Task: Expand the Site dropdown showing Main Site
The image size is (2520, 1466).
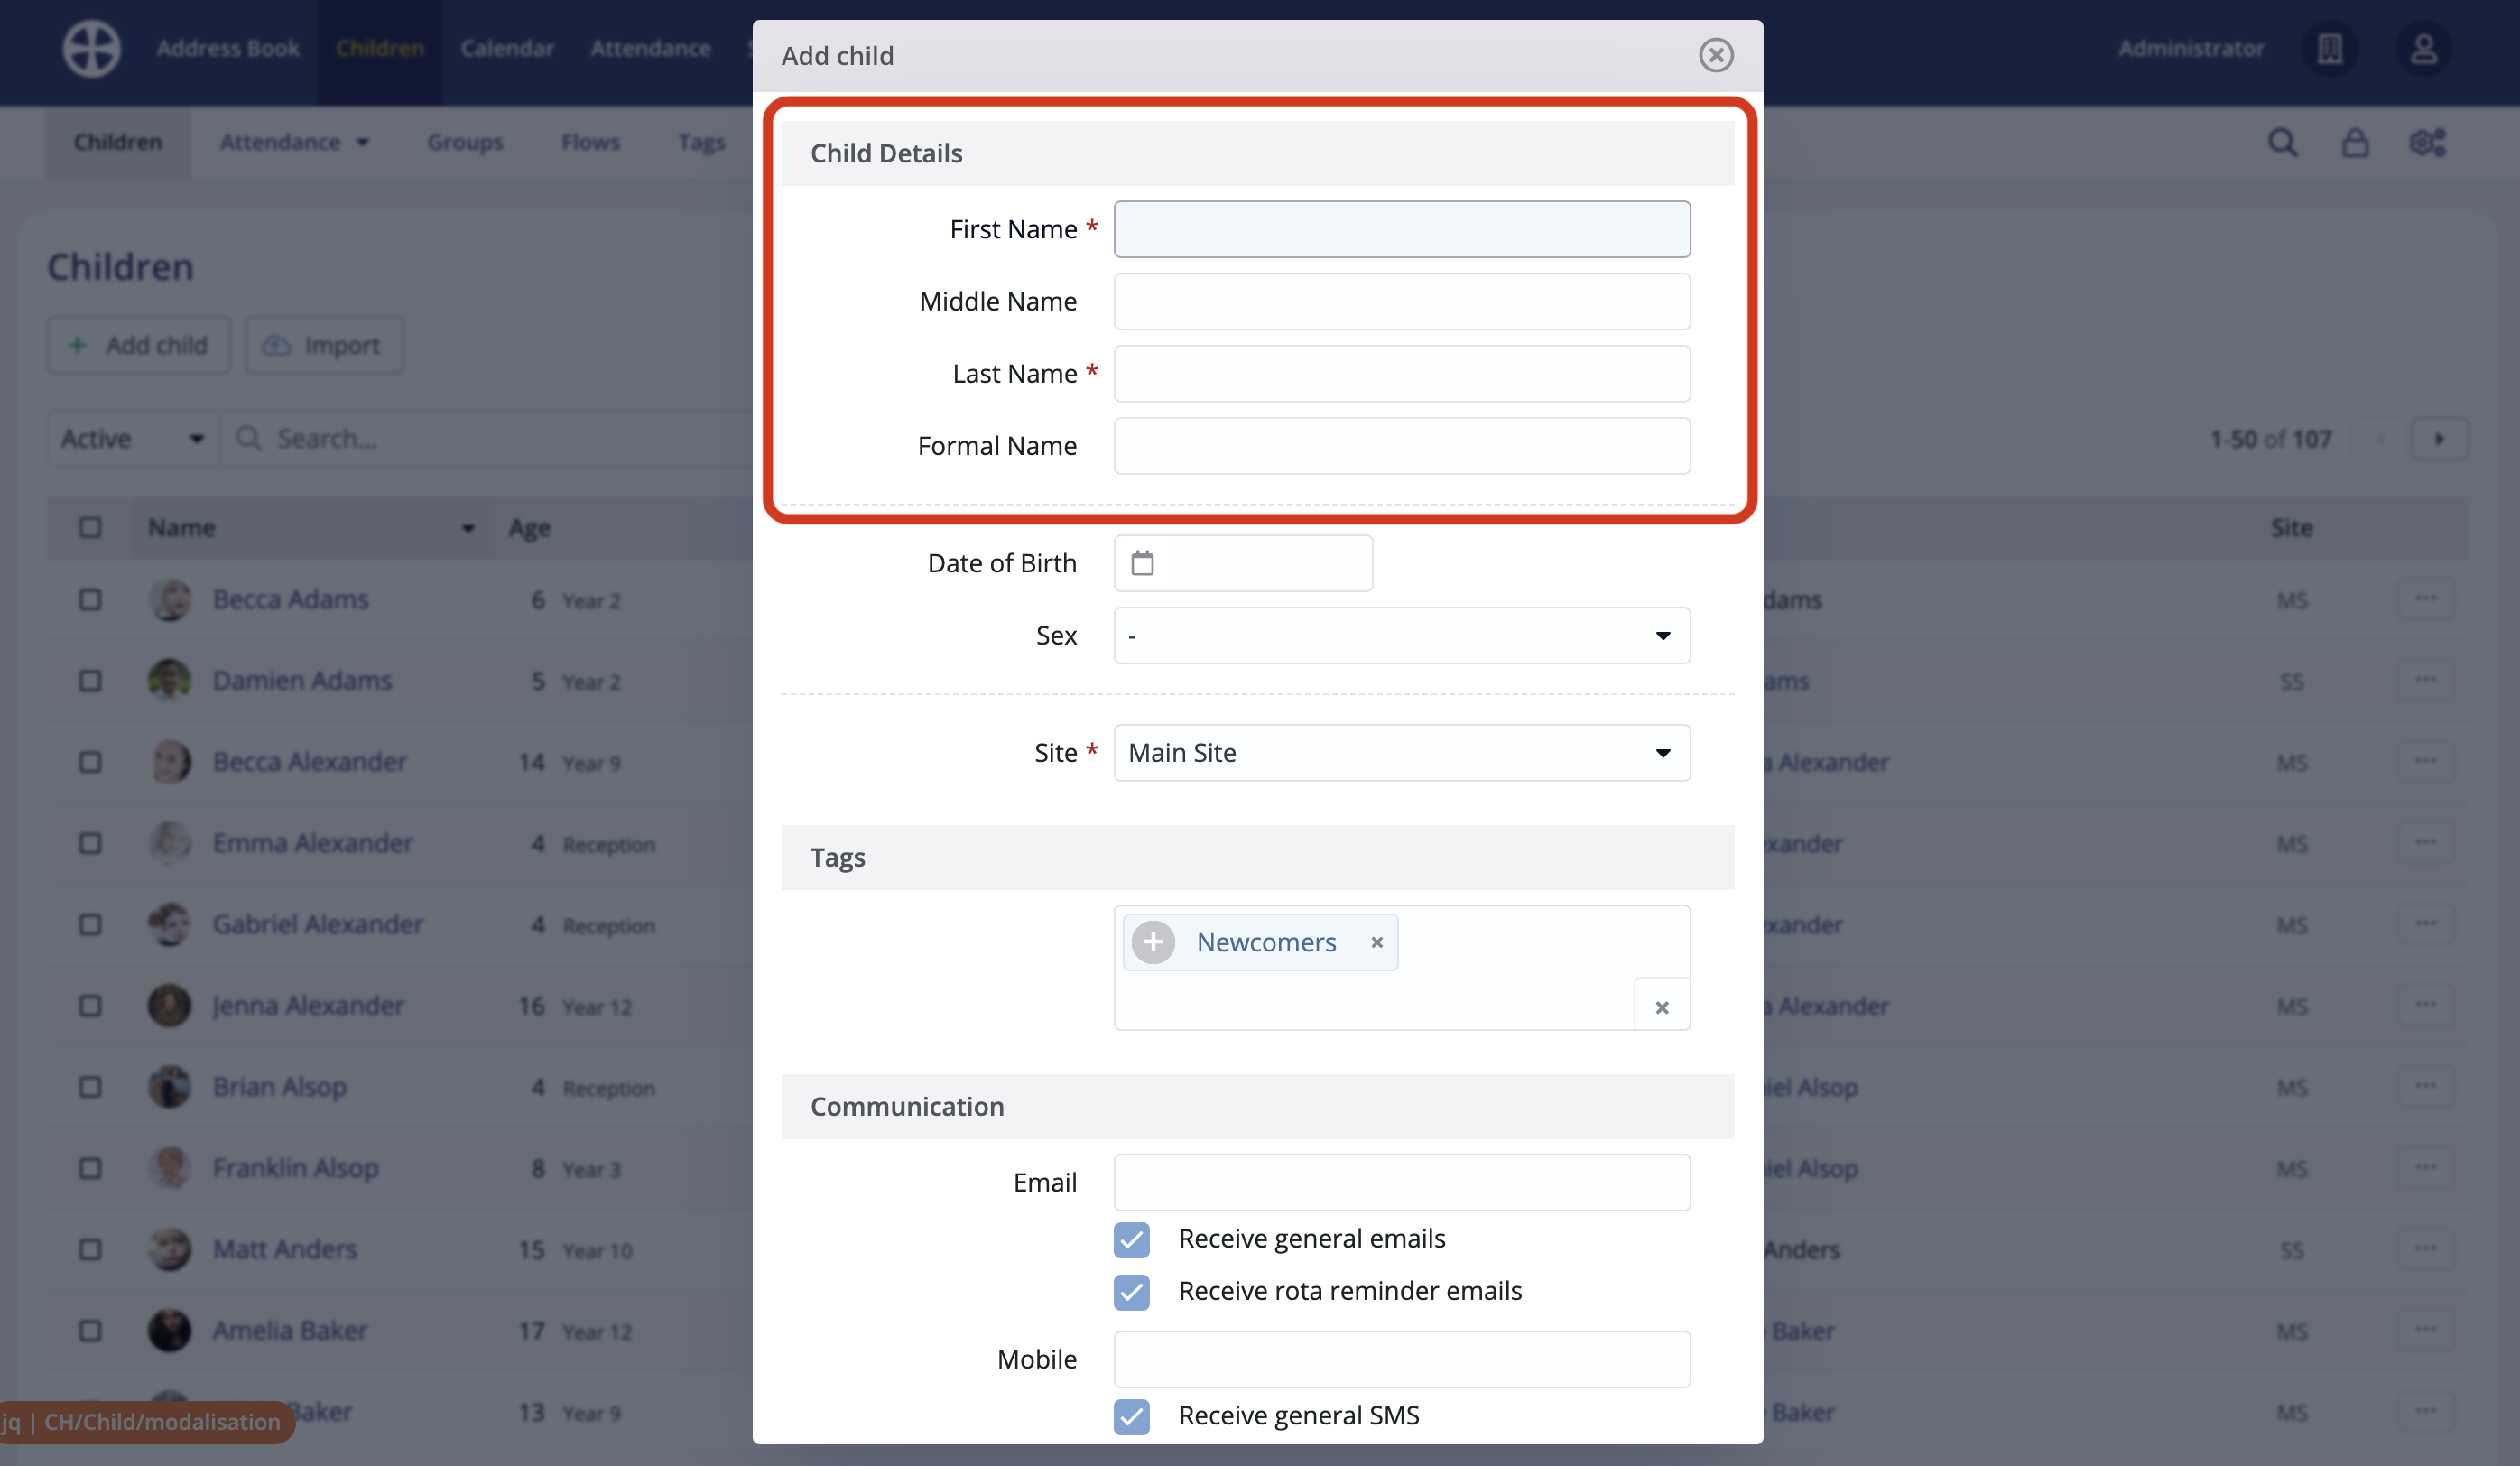Action: 1401,752
